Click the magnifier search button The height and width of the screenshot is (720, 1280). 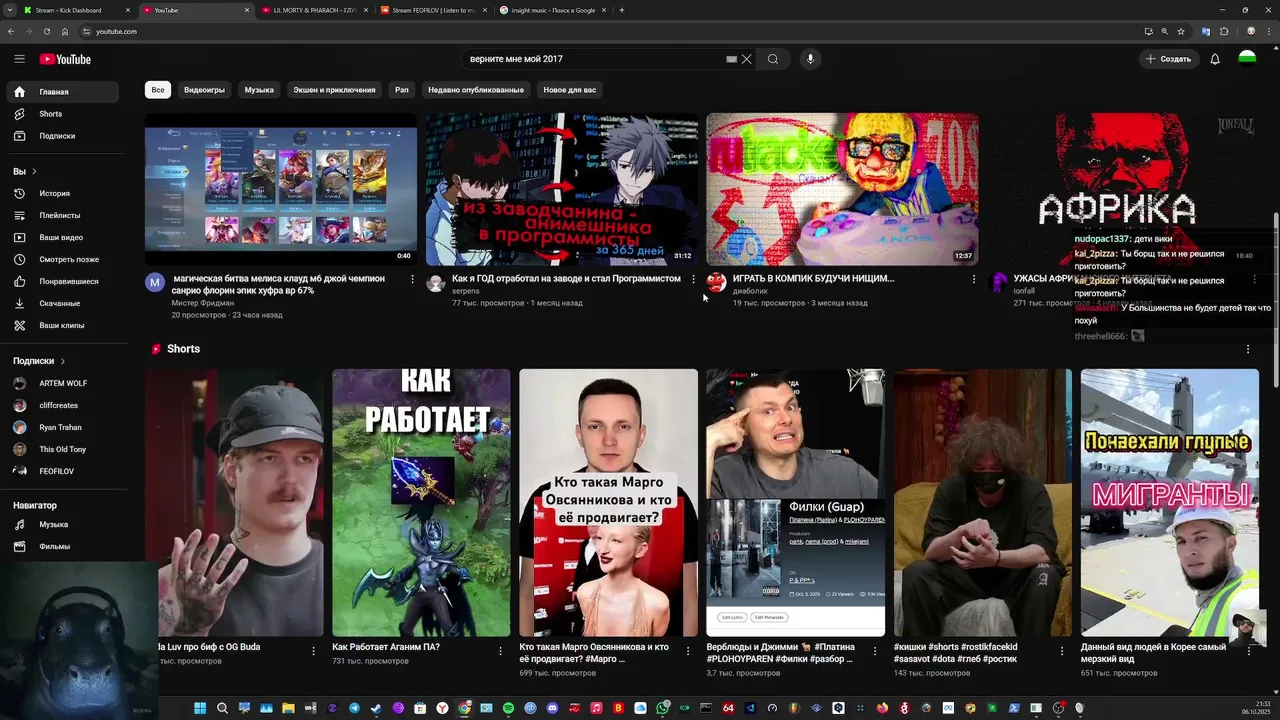coord(773,59)
